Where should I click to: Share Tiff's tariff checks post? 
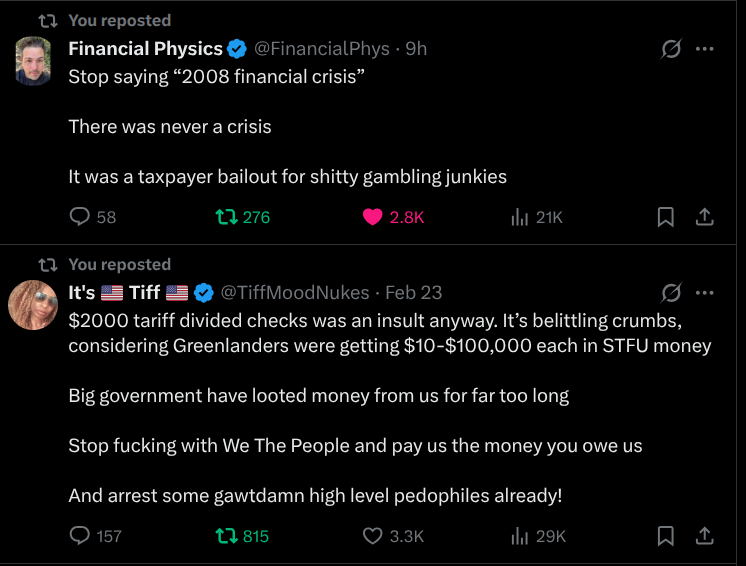pos(704,536)
